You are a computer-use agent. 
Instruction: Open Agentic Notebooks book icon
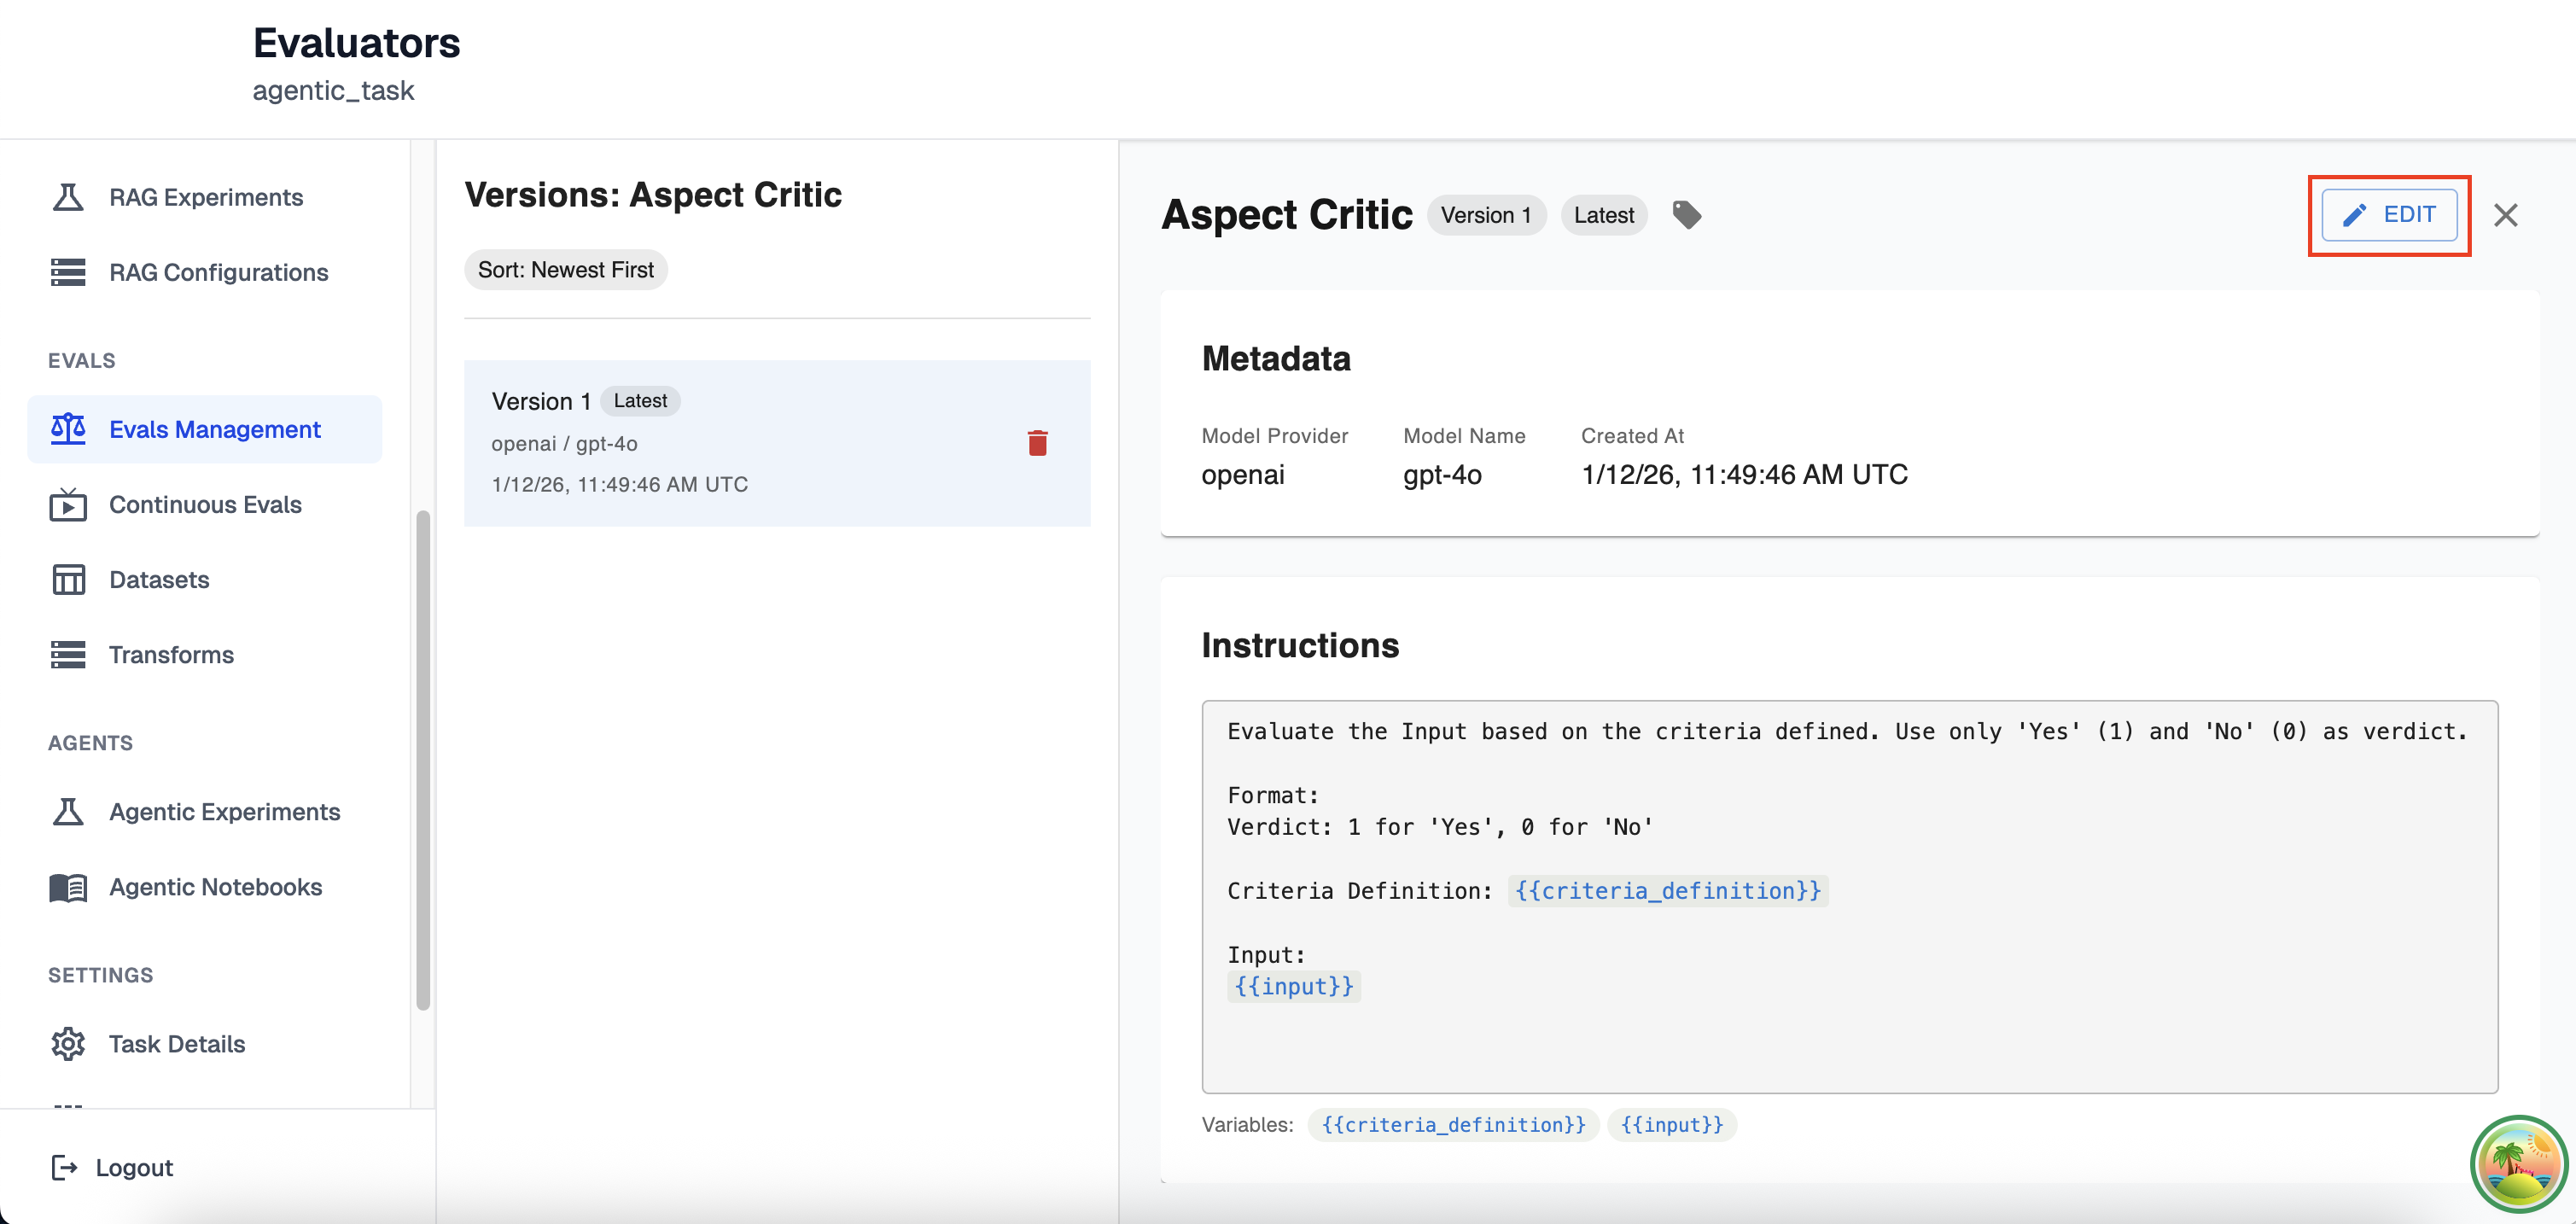68,887
